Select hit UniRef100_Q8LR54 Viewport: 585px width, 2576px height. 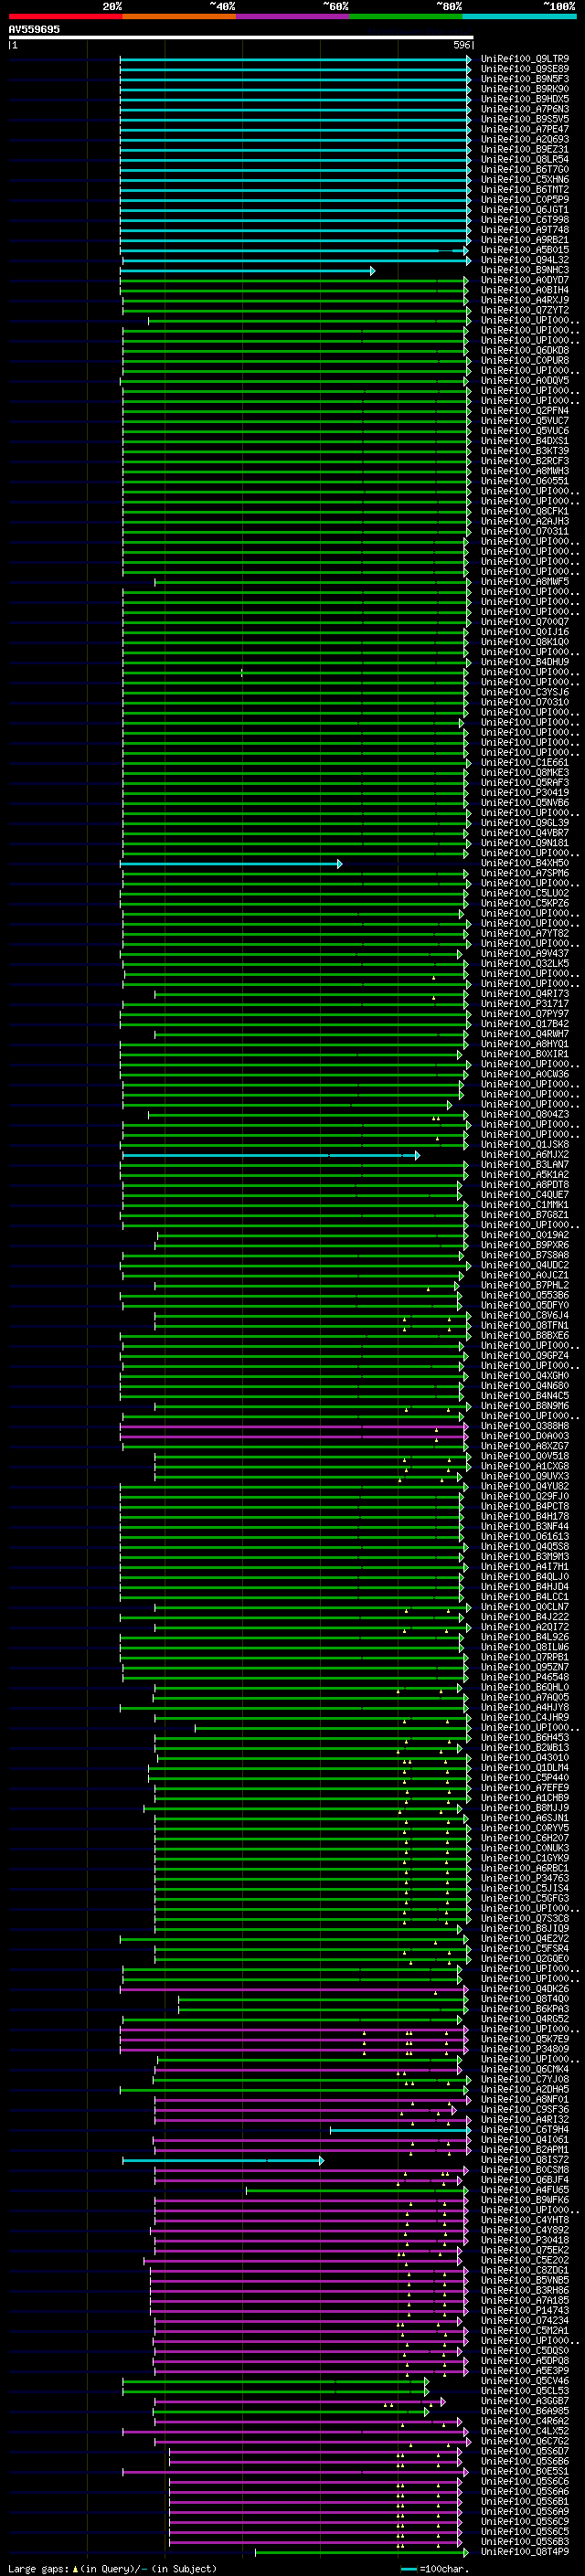tap(524, 159)
